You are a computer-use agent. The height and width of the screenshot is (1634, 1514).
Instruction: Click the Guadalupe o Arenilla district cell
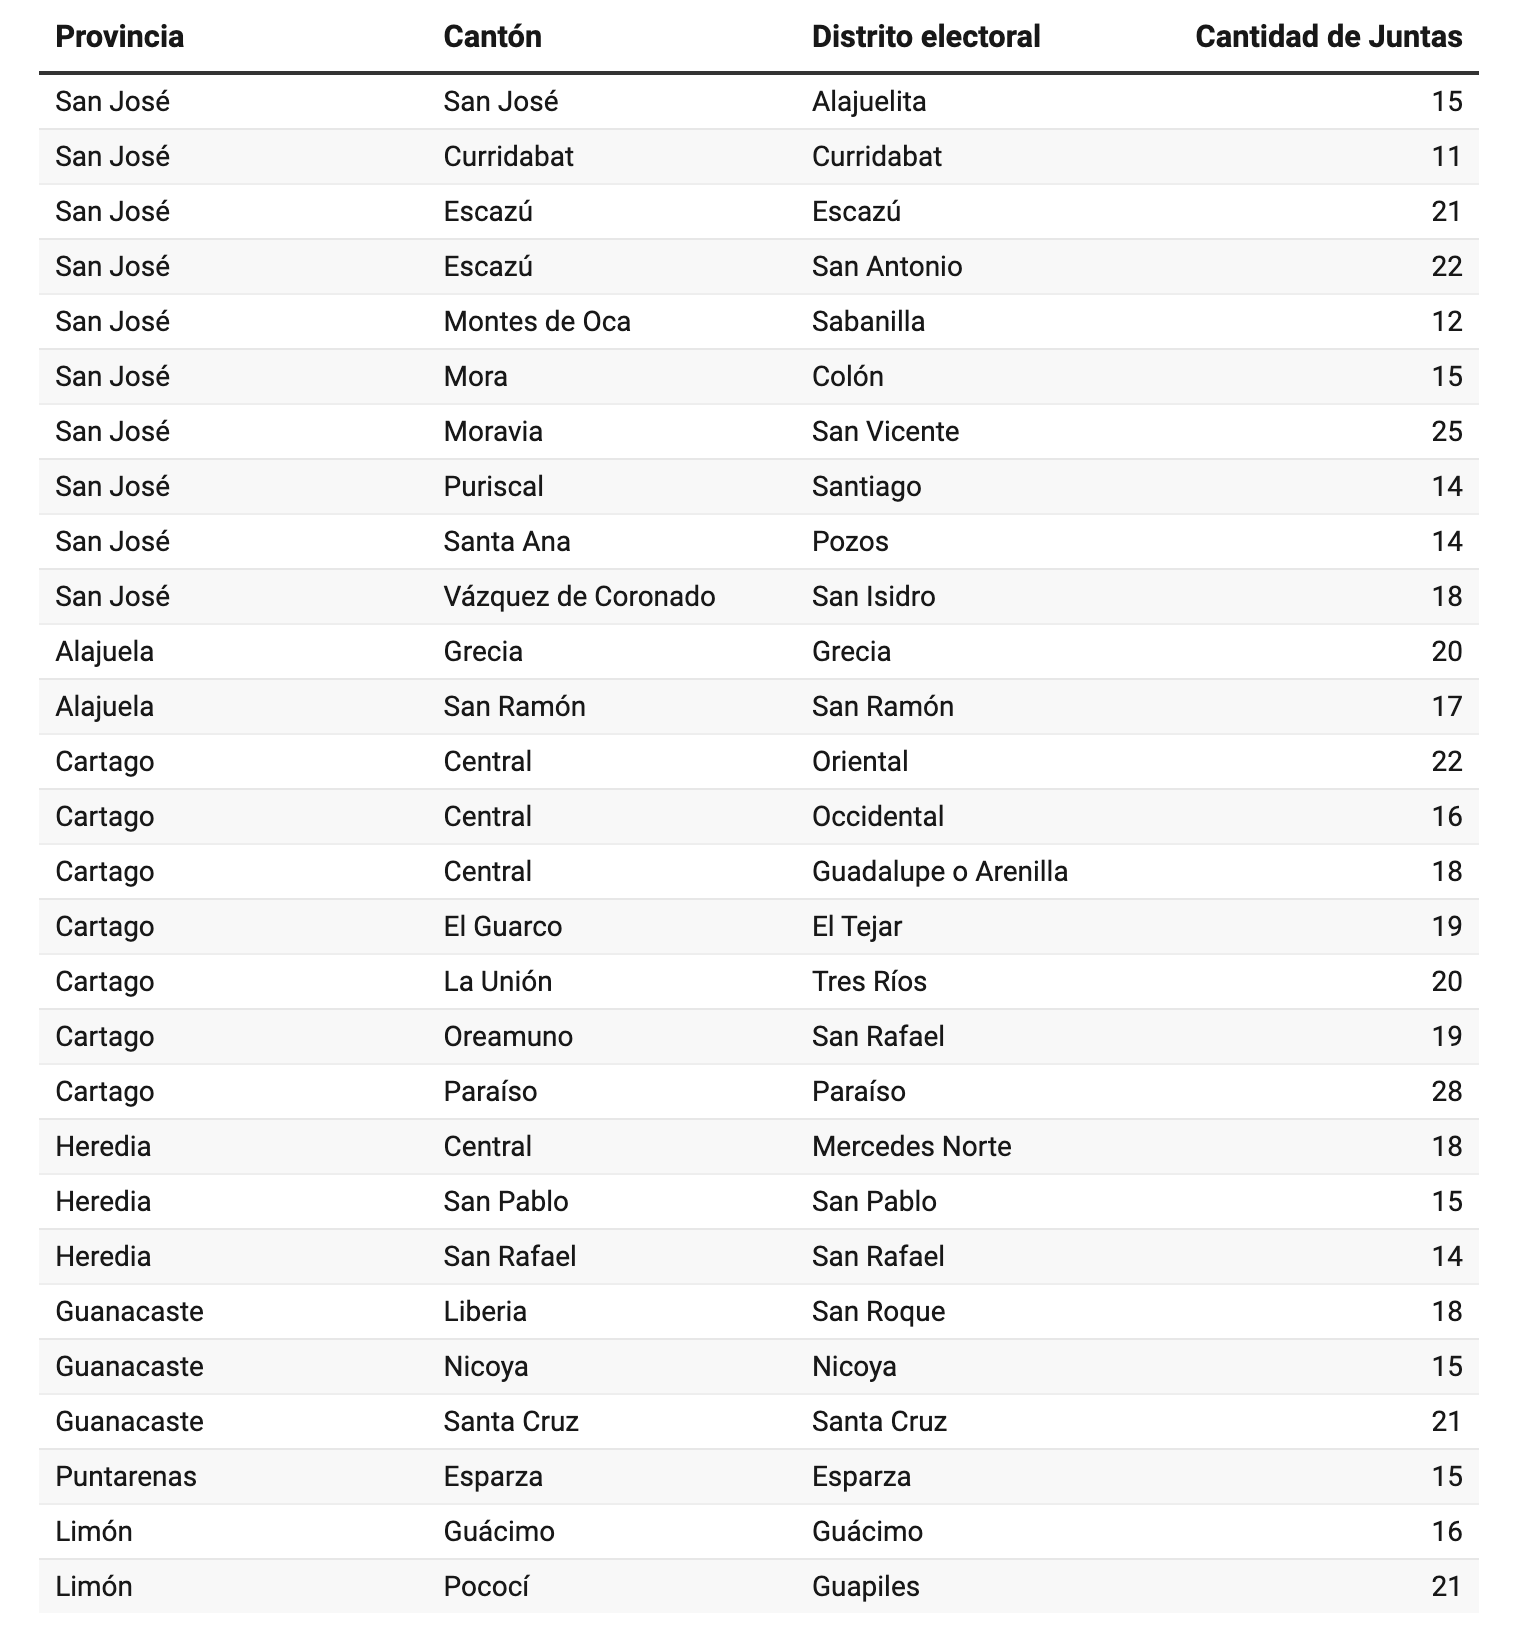click(x=940, y=872)
